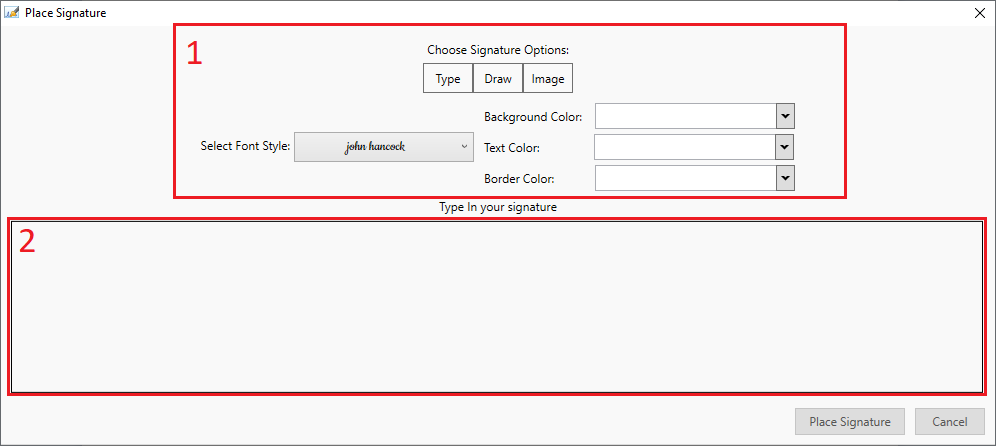Viewport: 996px width, 446px height.
Task: Open the john hancock font style dropdown
Action: [x=384, y=146]
